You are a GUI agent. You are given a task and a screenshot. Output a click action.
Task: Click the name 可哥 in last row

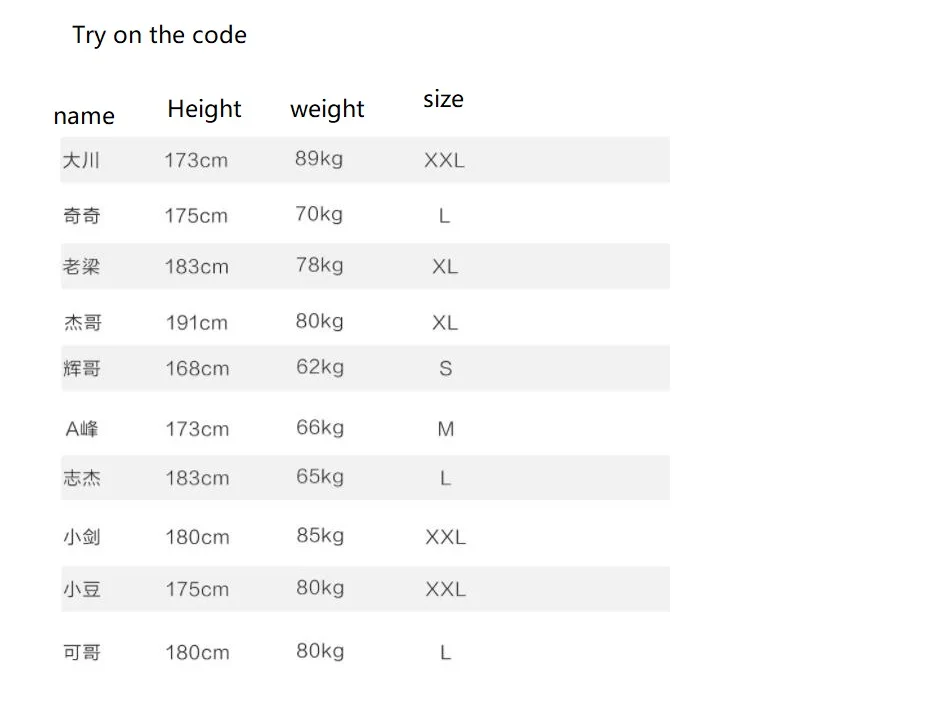[x=82, y=653]
